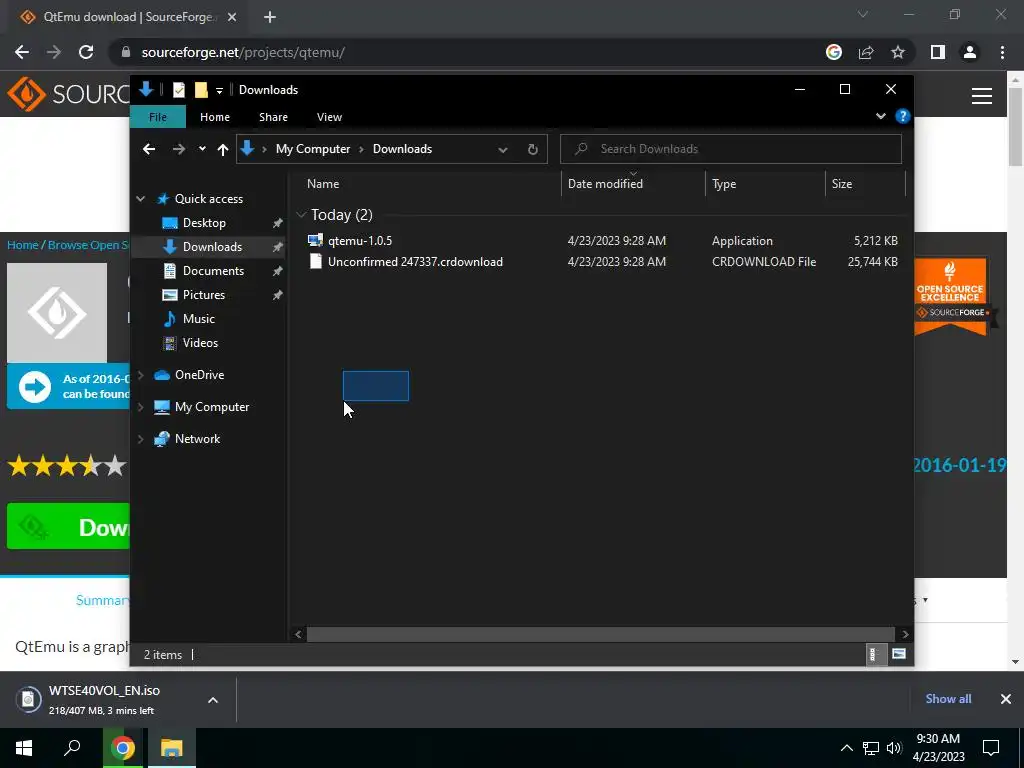
Task: Close the Chrome downloads bar
Action: (1006, 699)
